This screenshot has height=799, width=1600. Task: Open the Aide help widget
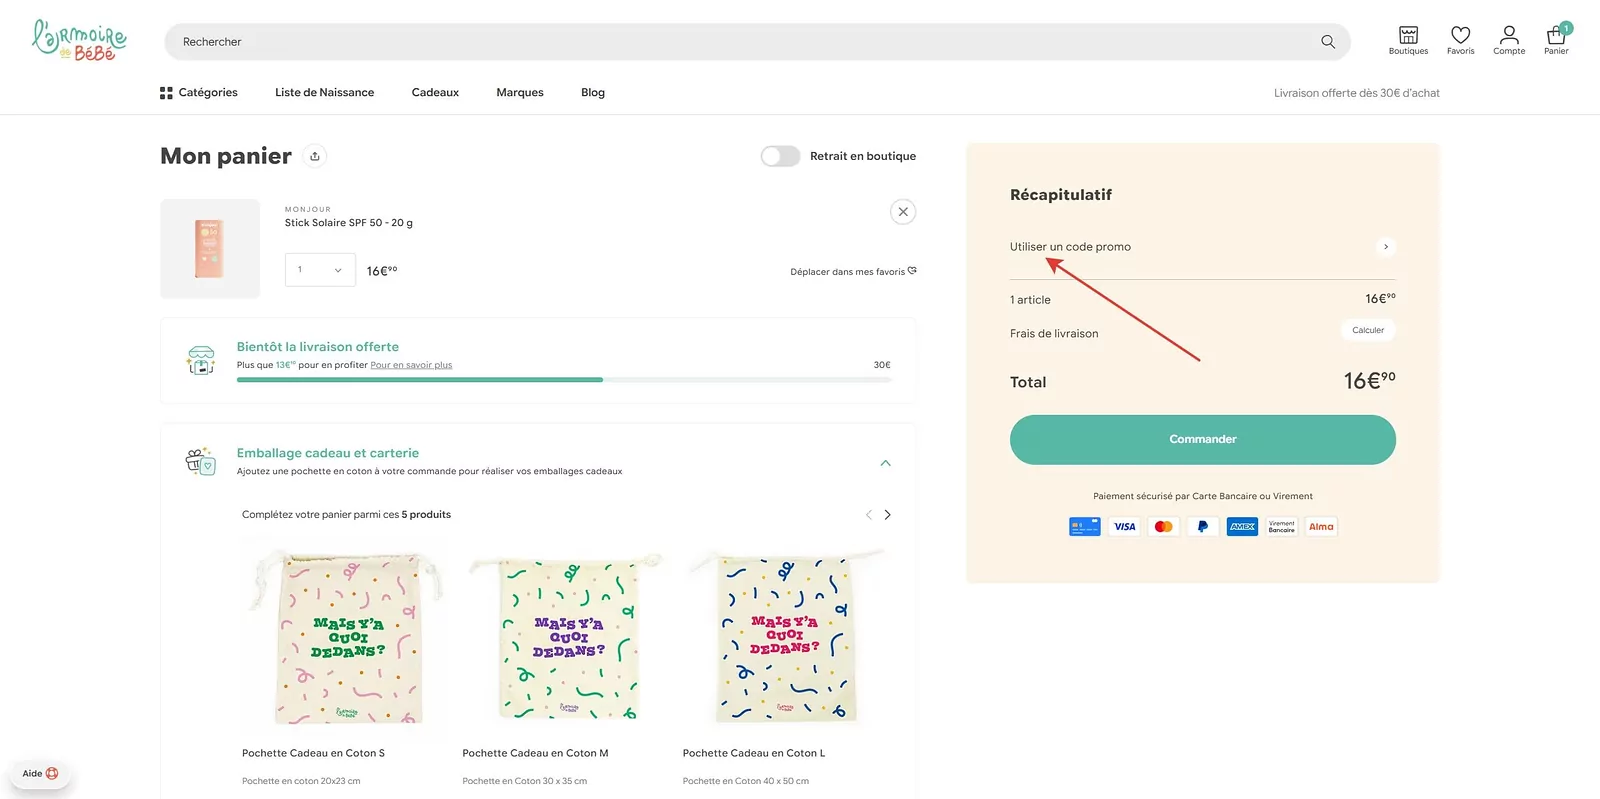[41, 773]
